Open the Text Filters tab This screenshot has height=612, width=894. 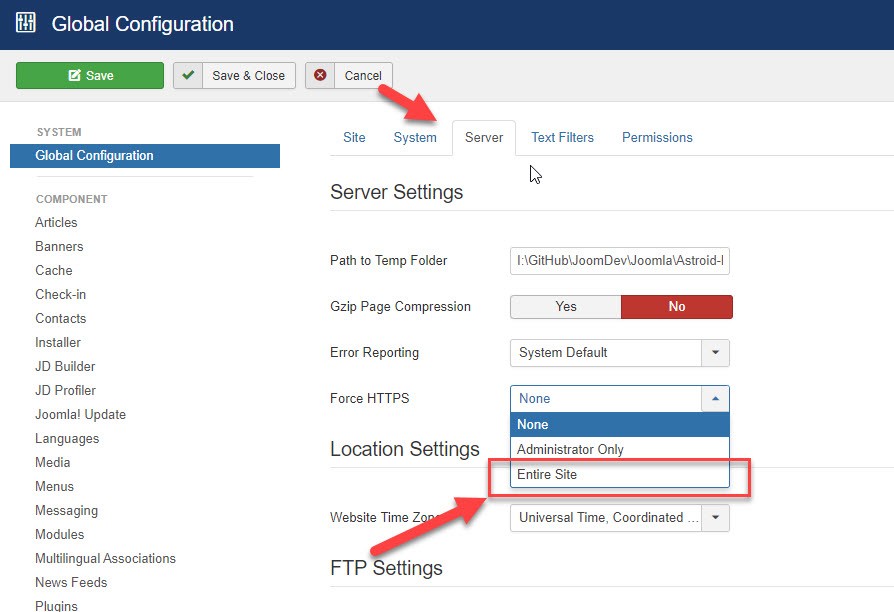563,137
